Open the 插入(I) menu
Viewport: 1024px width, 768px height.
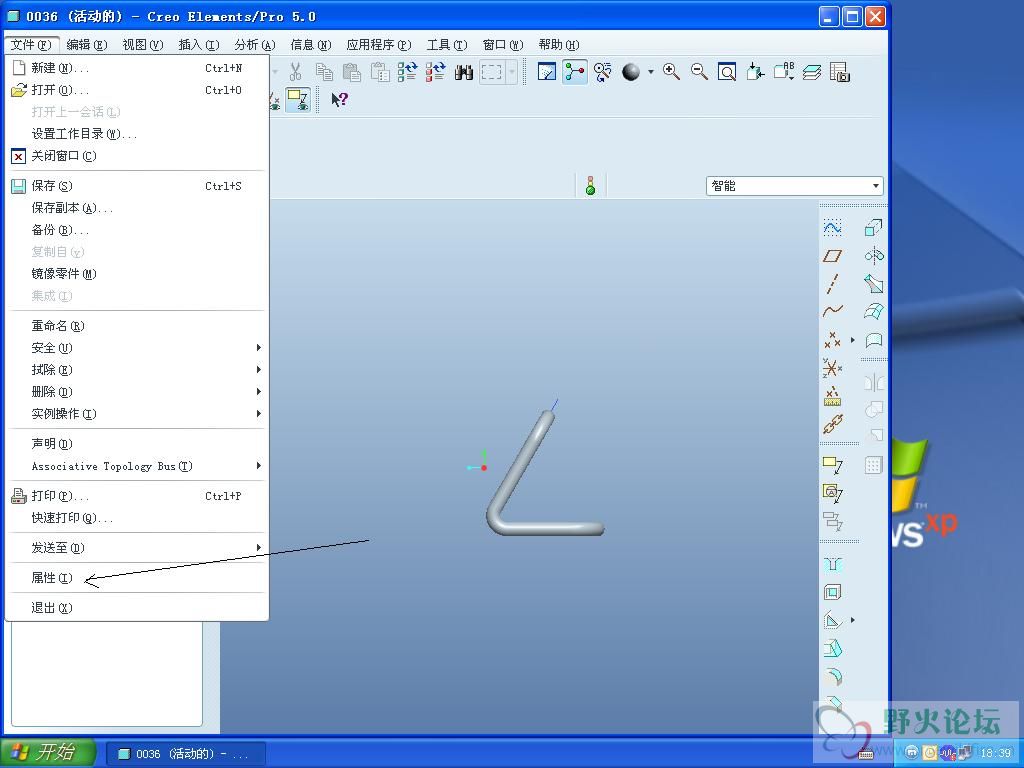tap(199, 44)
